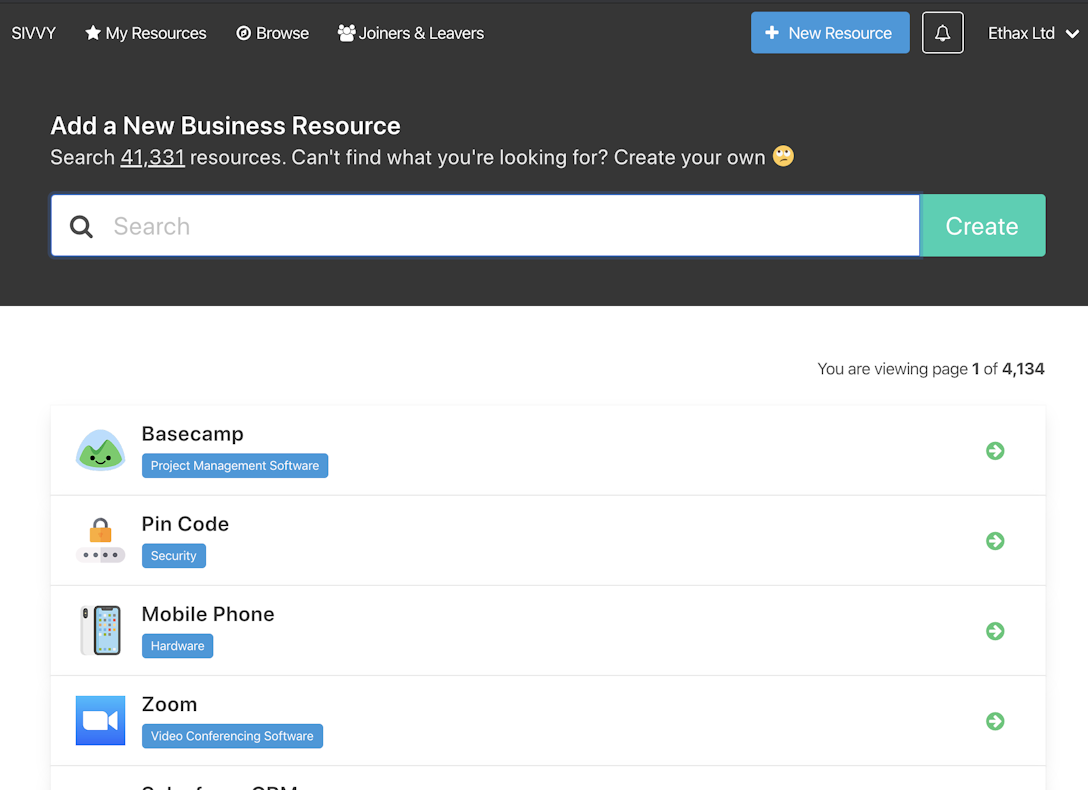
Task: Select the Project Management Software tag
Action: [x=235, y=466]
